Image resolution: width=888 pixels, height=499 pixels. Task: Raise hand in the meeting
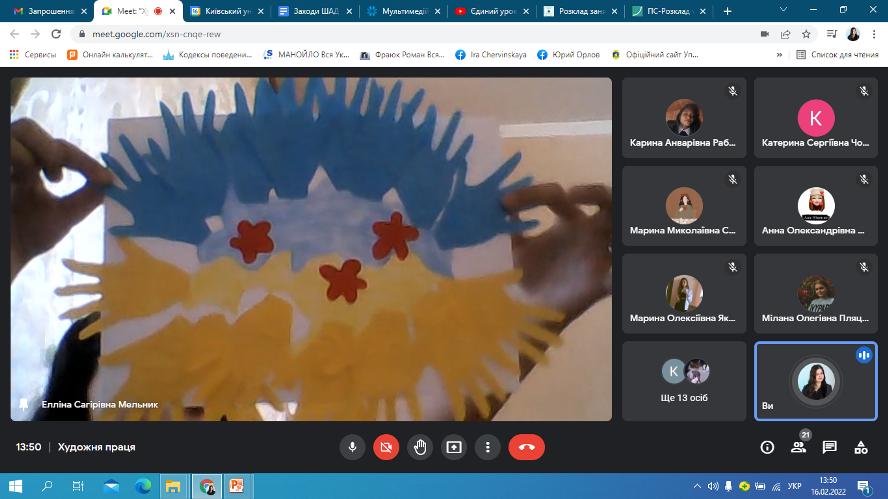coord(420,447)
